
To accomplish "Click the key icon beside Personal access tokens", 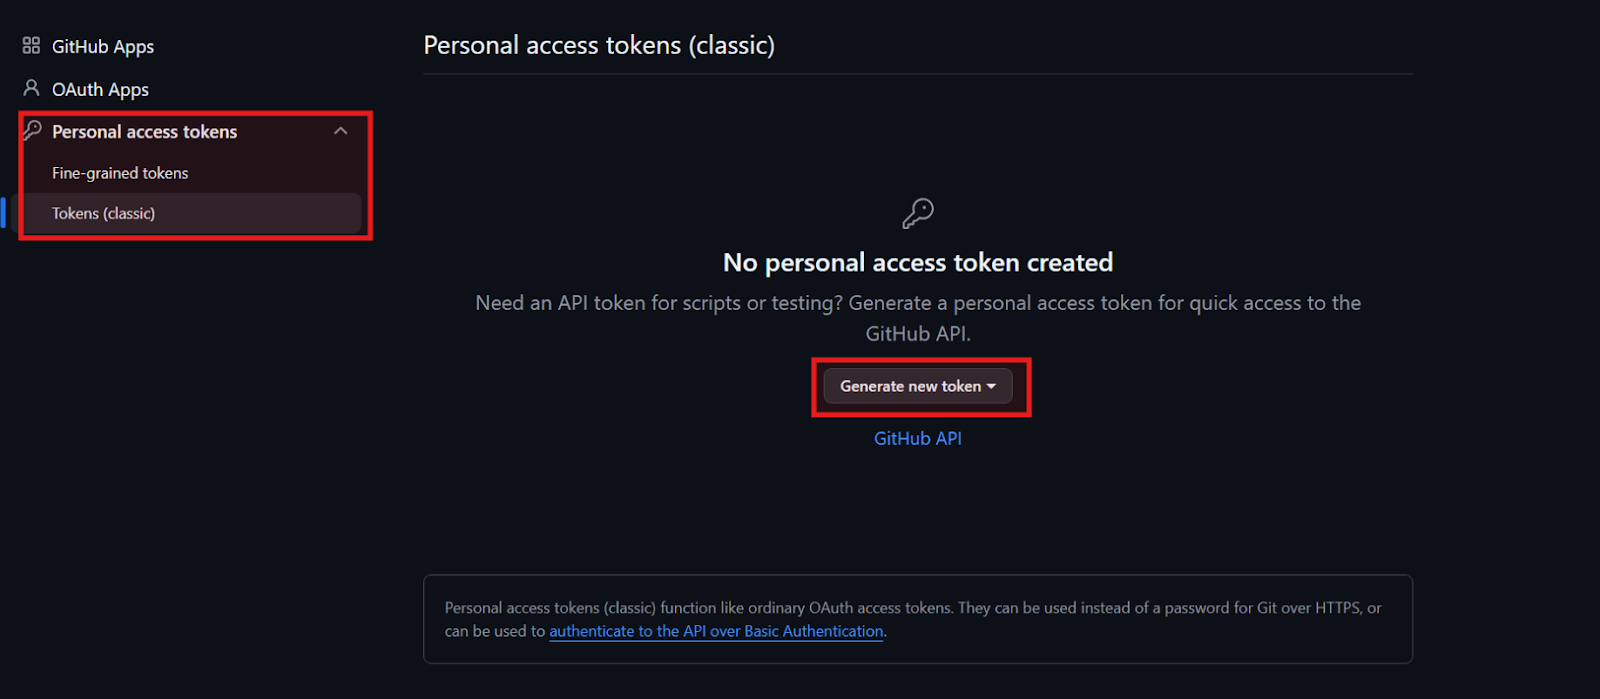I will click(32, 130).
